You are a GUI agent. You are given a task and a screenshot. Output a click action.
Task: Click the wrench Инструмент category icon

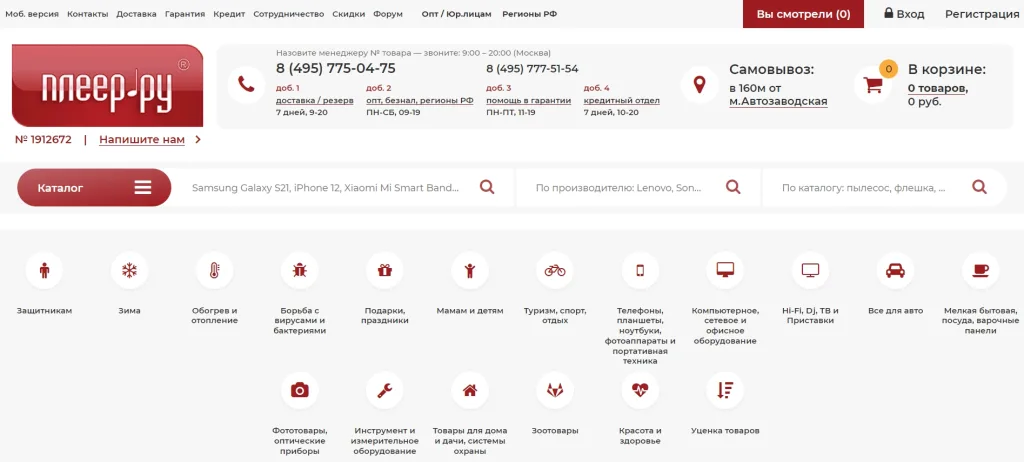click(385, 390)
